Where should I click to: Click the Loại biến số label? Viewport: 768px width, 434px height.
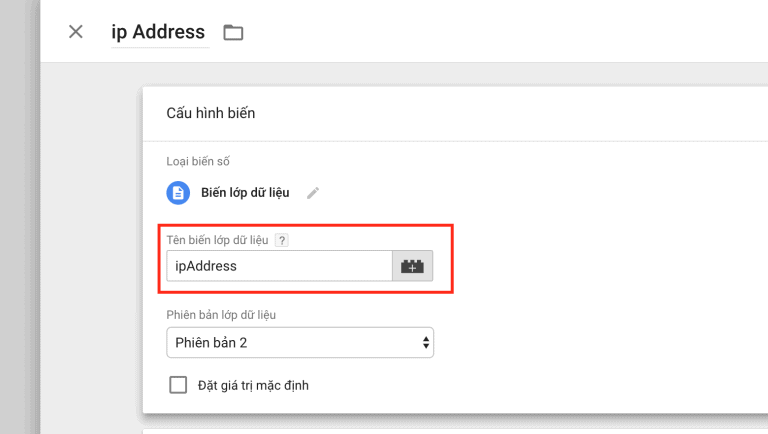(198, 161)
